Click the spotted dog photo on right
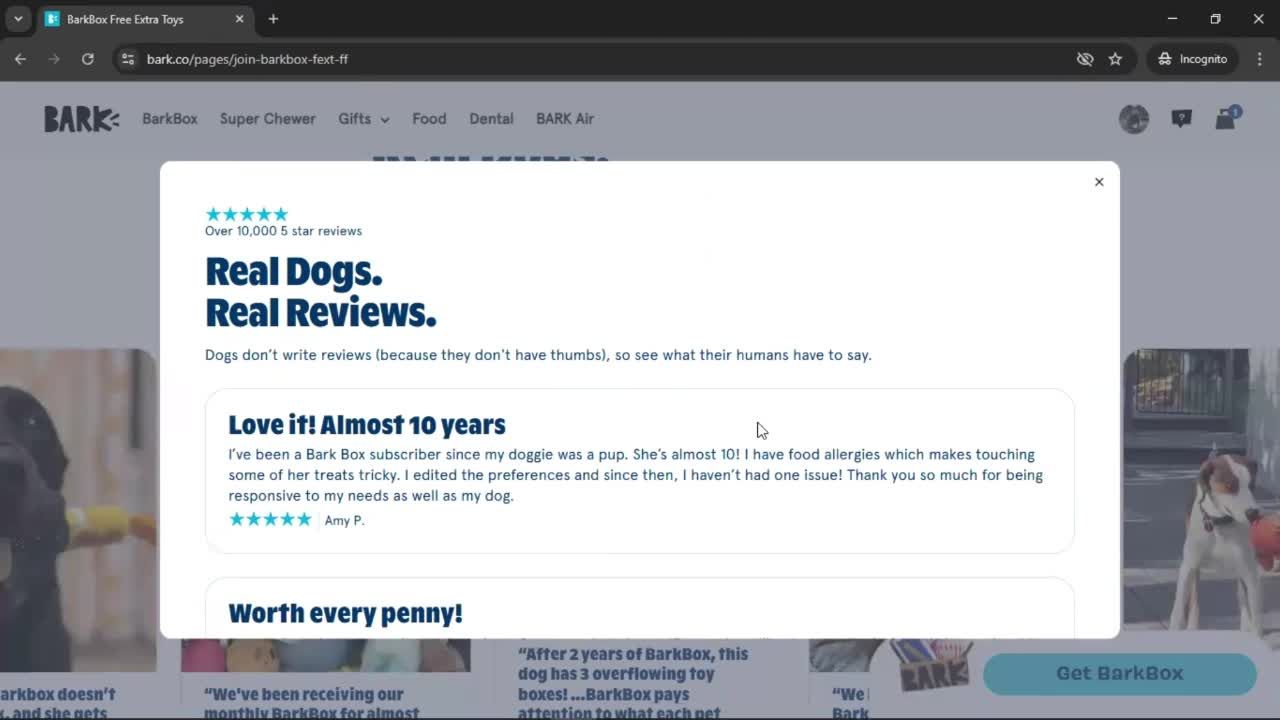 (1200, 490)
